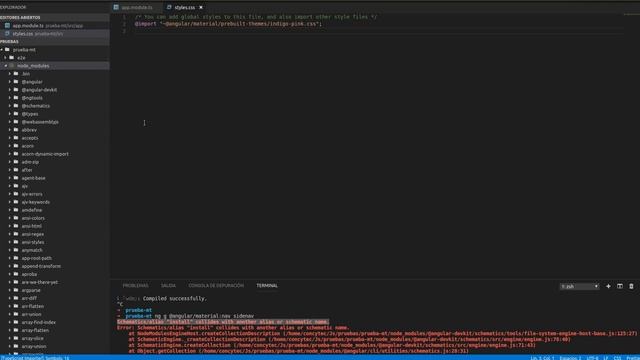Click Ln/Col cursor position in status bar
Viewport: 640px width, 360px height.
coord(542,358)
